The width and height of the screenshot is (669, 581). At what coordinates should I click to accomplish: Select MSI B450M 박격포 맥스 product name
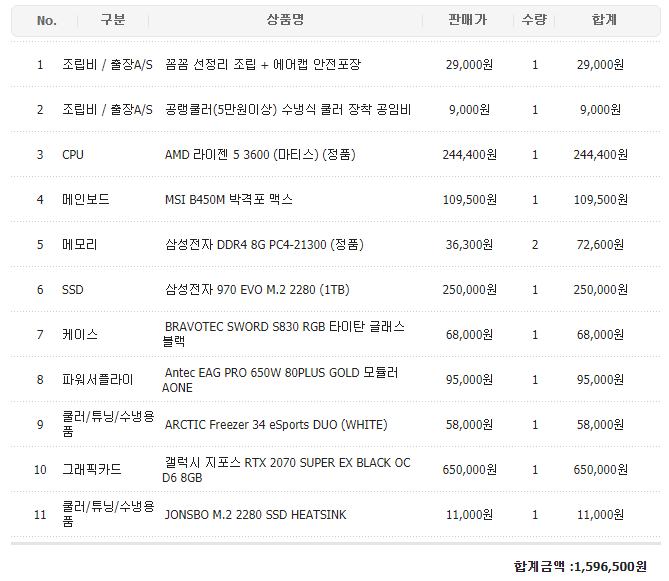click(x=228, y=199)
